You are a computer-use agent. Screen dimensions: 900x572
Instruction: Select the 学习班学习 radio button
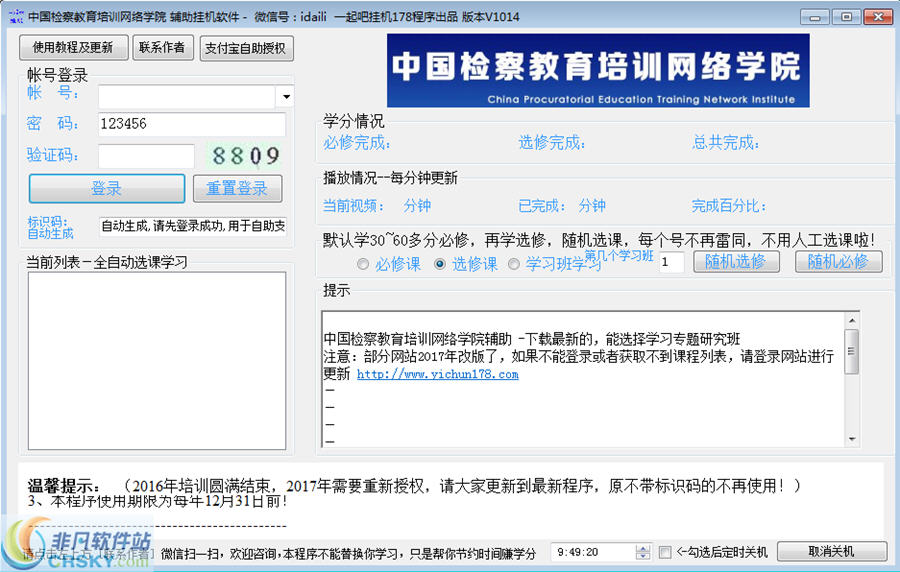tap(514, 264)
